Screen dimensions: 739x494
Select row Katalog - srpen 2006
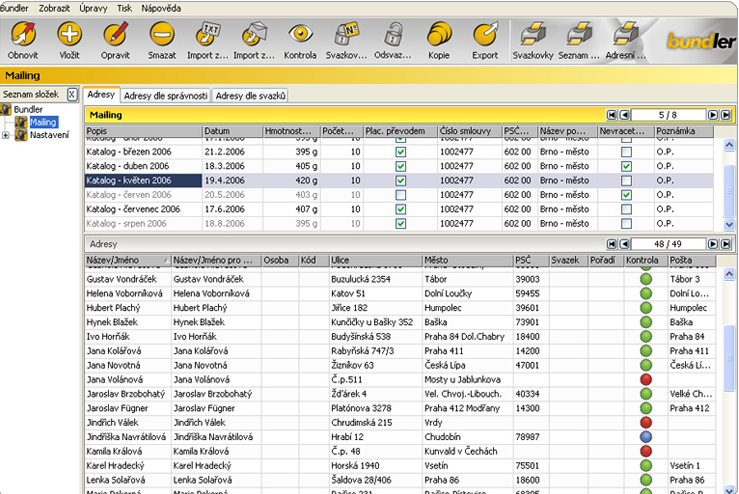[x=399, y=223]
